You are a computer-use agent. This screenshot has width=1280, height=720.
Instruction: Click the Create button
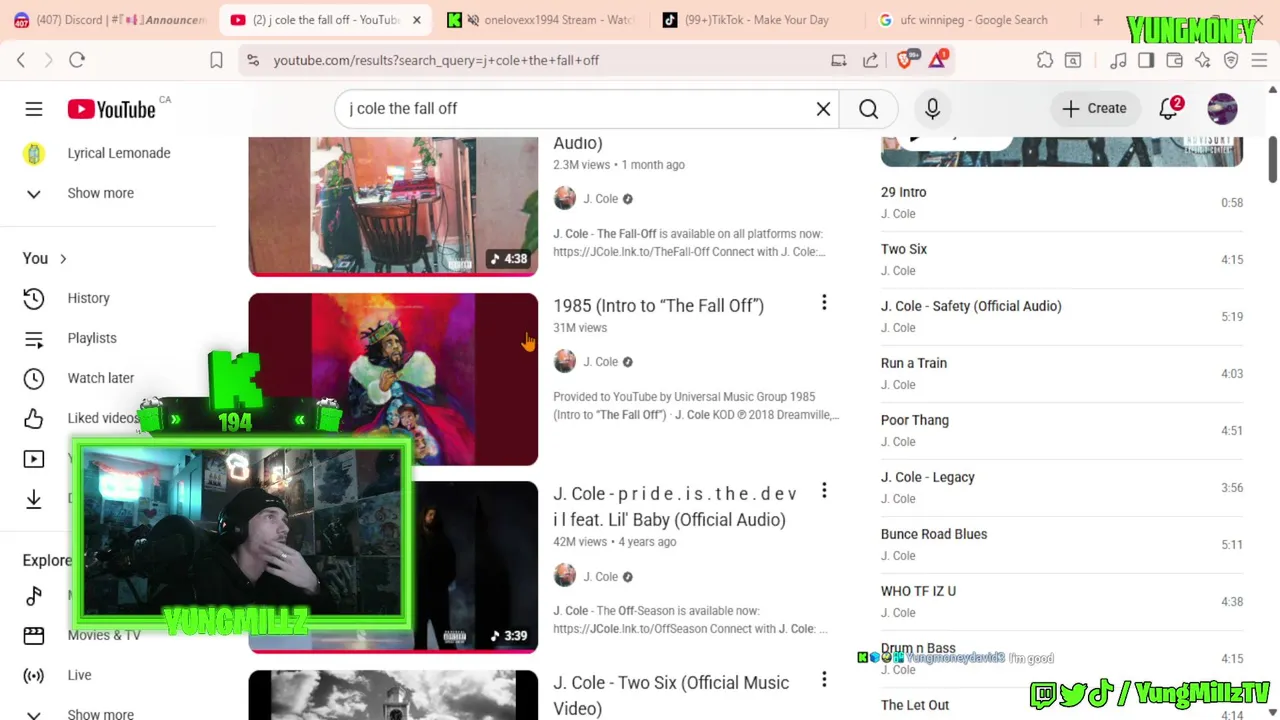pyautogui.click(x=1094, y=108)
